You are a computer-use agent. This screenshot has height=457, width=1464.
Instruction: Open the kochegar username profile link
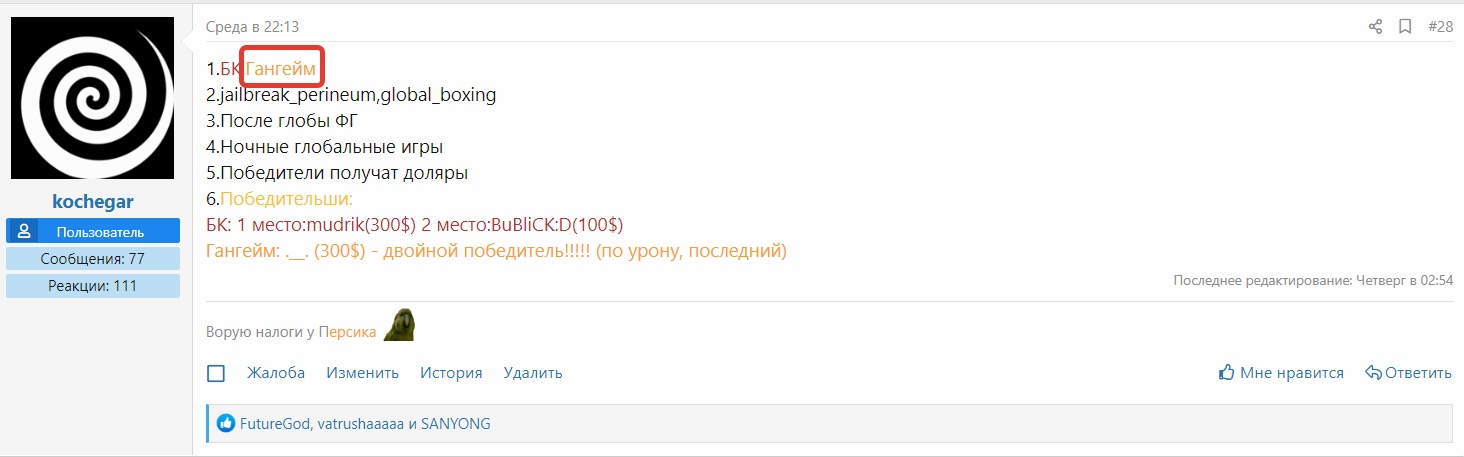93,201
